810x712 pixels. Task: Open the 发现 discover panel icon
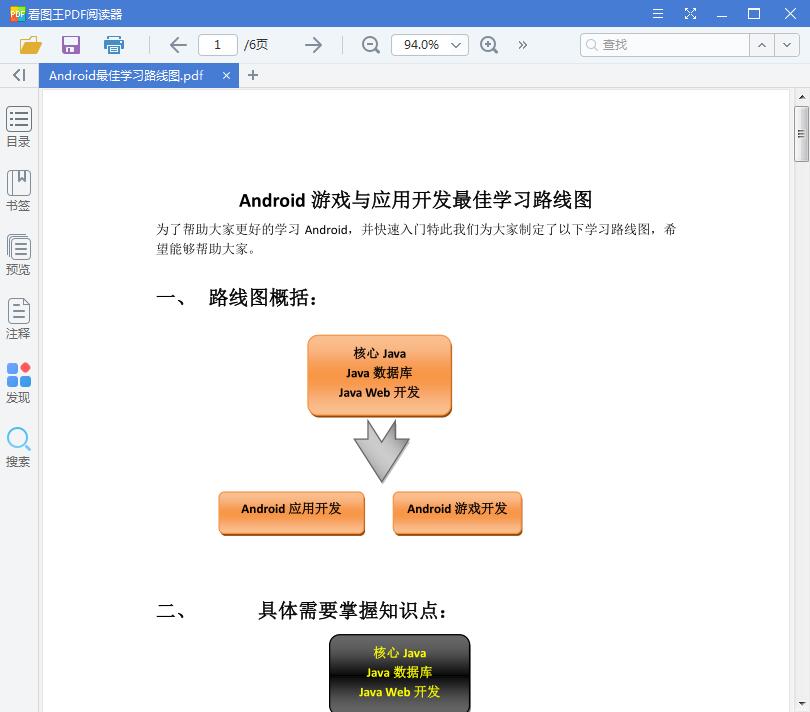click(x=18, y=381)
